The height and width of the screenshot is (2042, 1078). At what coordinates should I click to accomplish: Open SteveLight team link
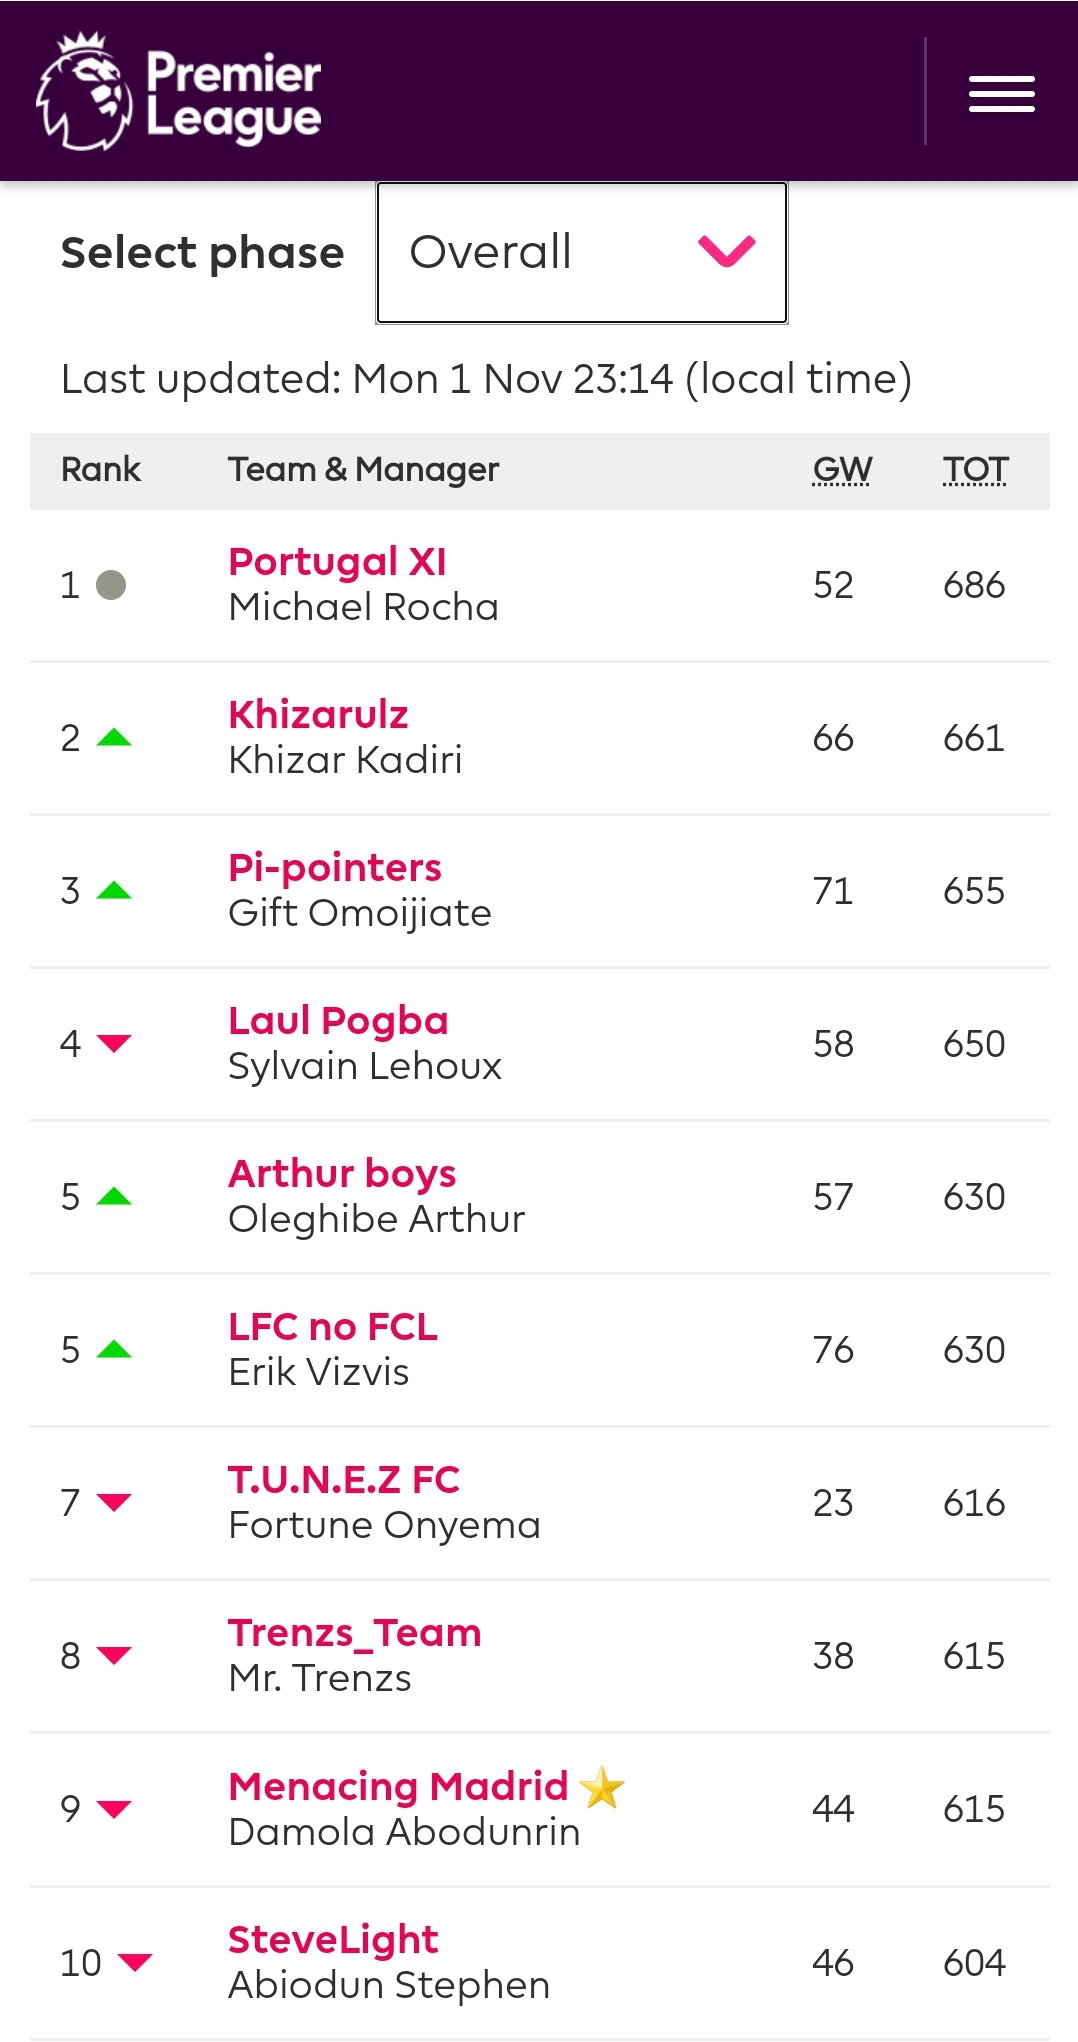(x=333, y=1940)
